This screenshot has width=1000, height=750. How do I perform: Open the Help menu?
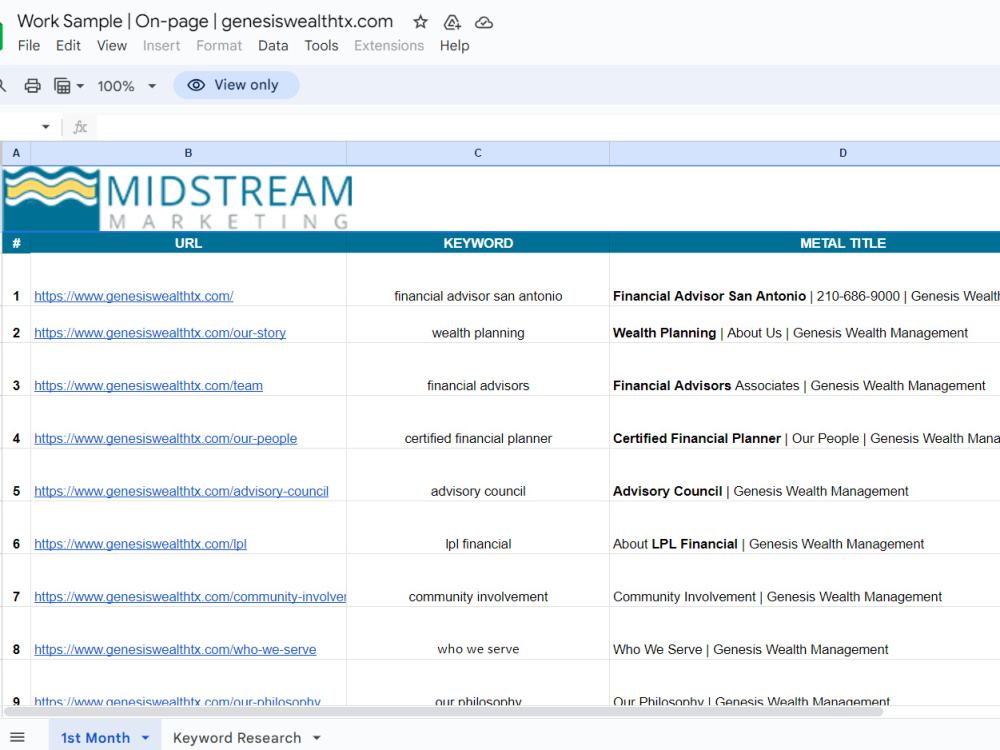pyautogui.click(x=454, y=46)
